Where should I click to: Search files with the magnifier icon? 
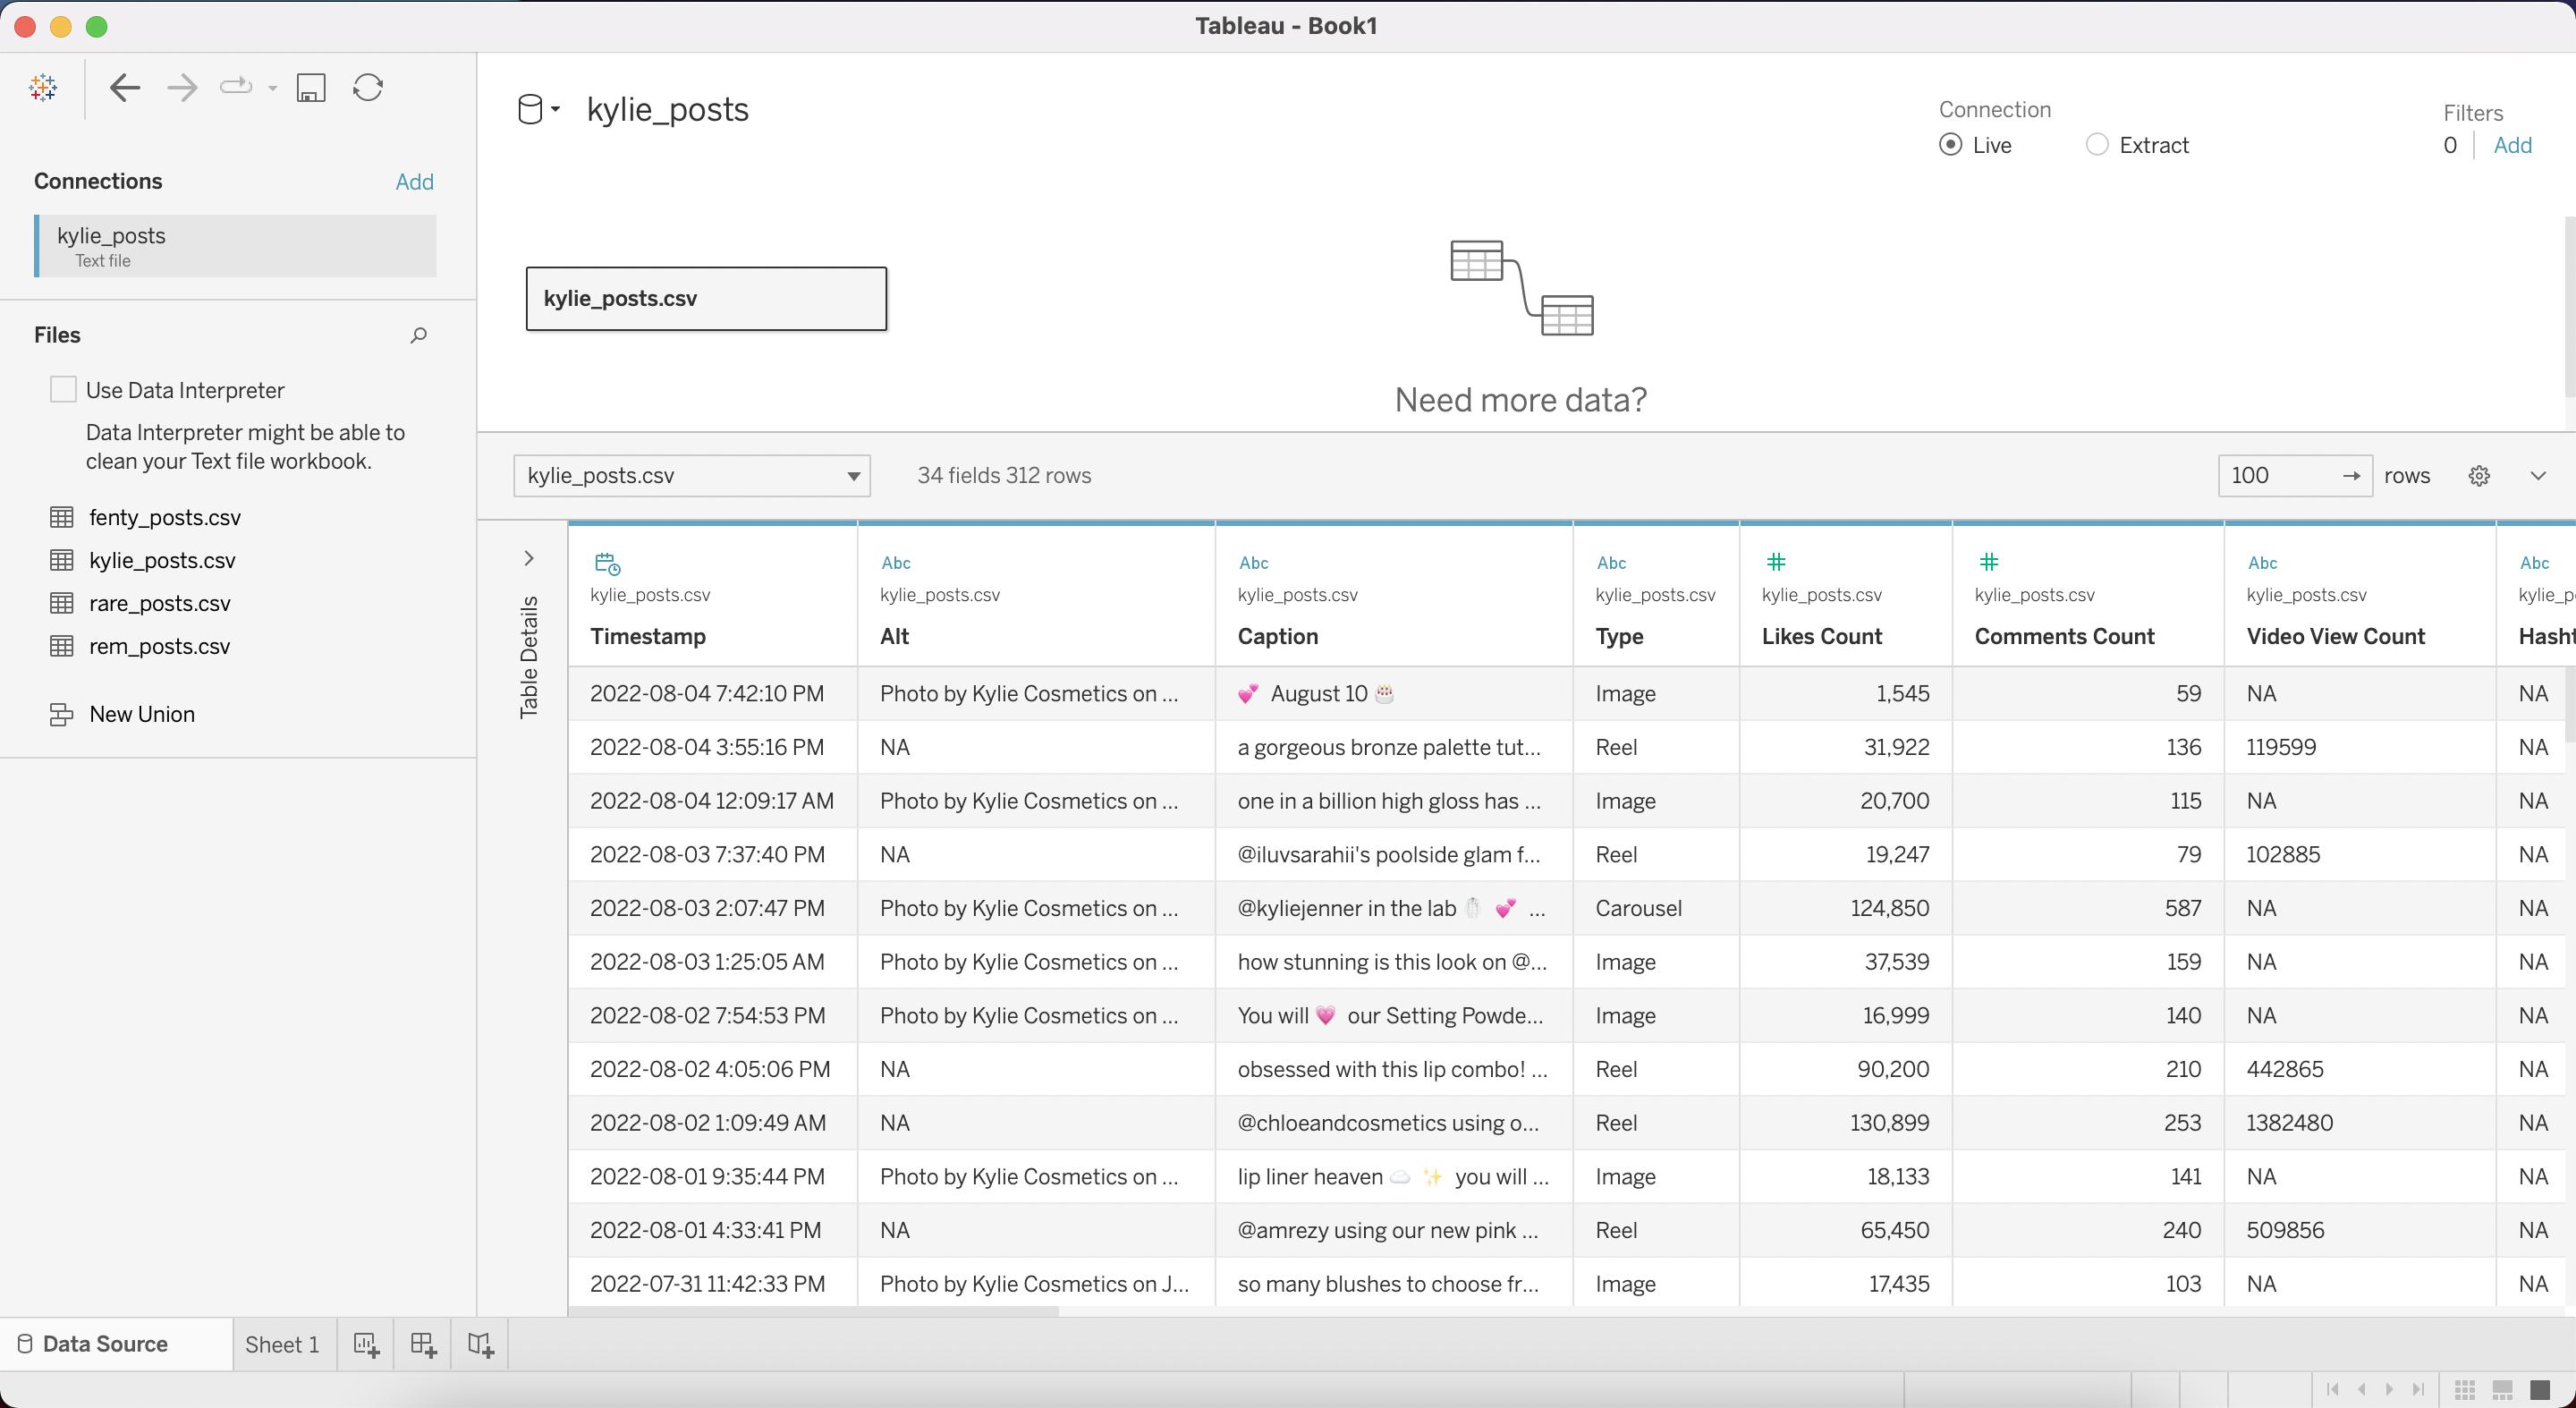click(419, 335)
